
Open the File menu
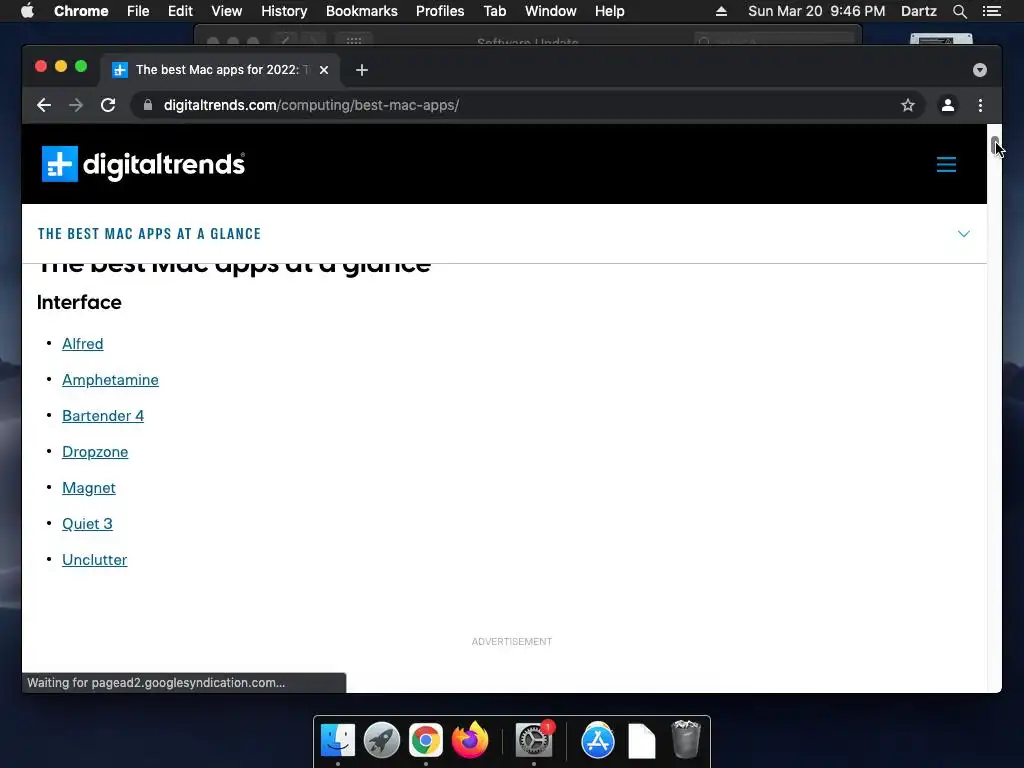coord(138,11)
